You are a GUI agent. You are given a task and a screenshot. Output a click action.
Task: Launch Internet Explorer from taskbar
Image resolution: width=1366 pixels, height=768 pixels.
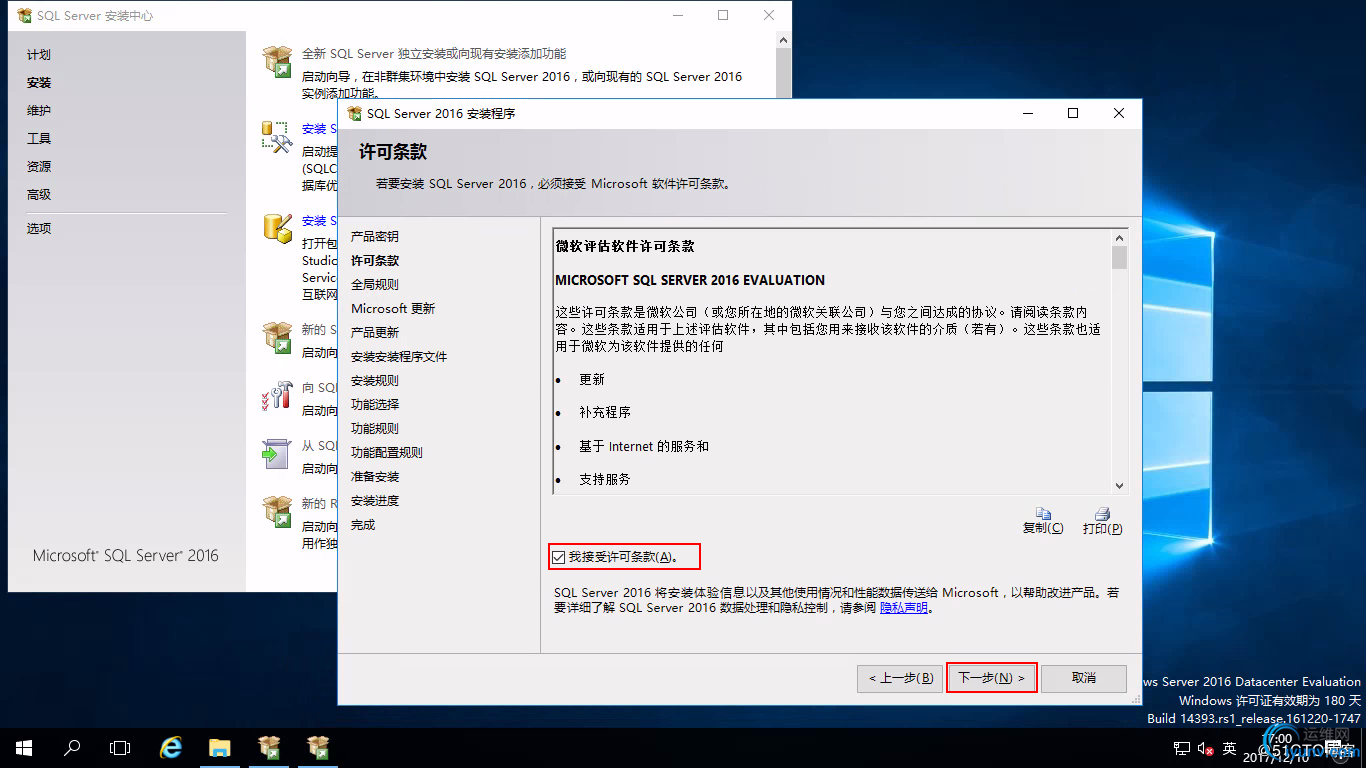point(171,747)
